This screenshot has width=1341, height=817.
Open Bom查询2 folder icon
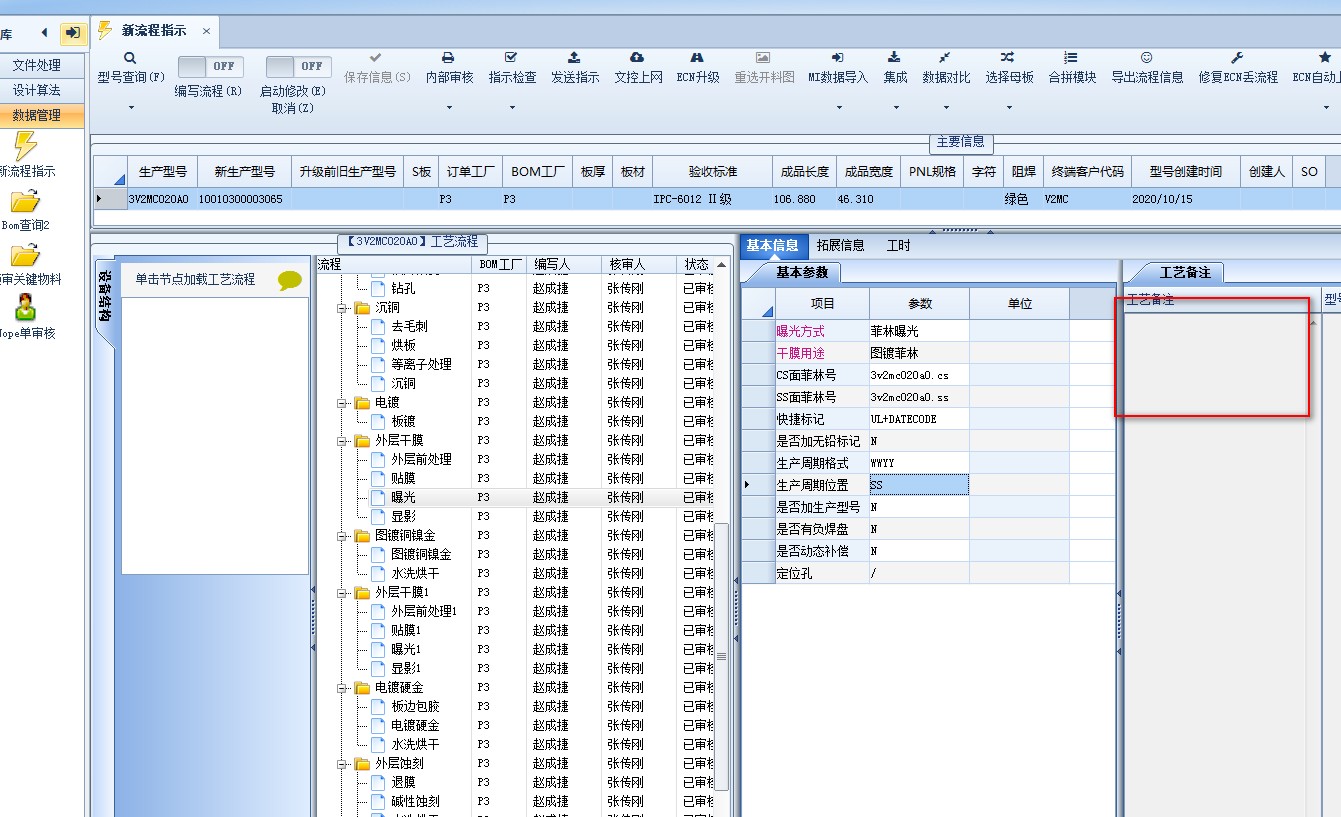[25, 201]
